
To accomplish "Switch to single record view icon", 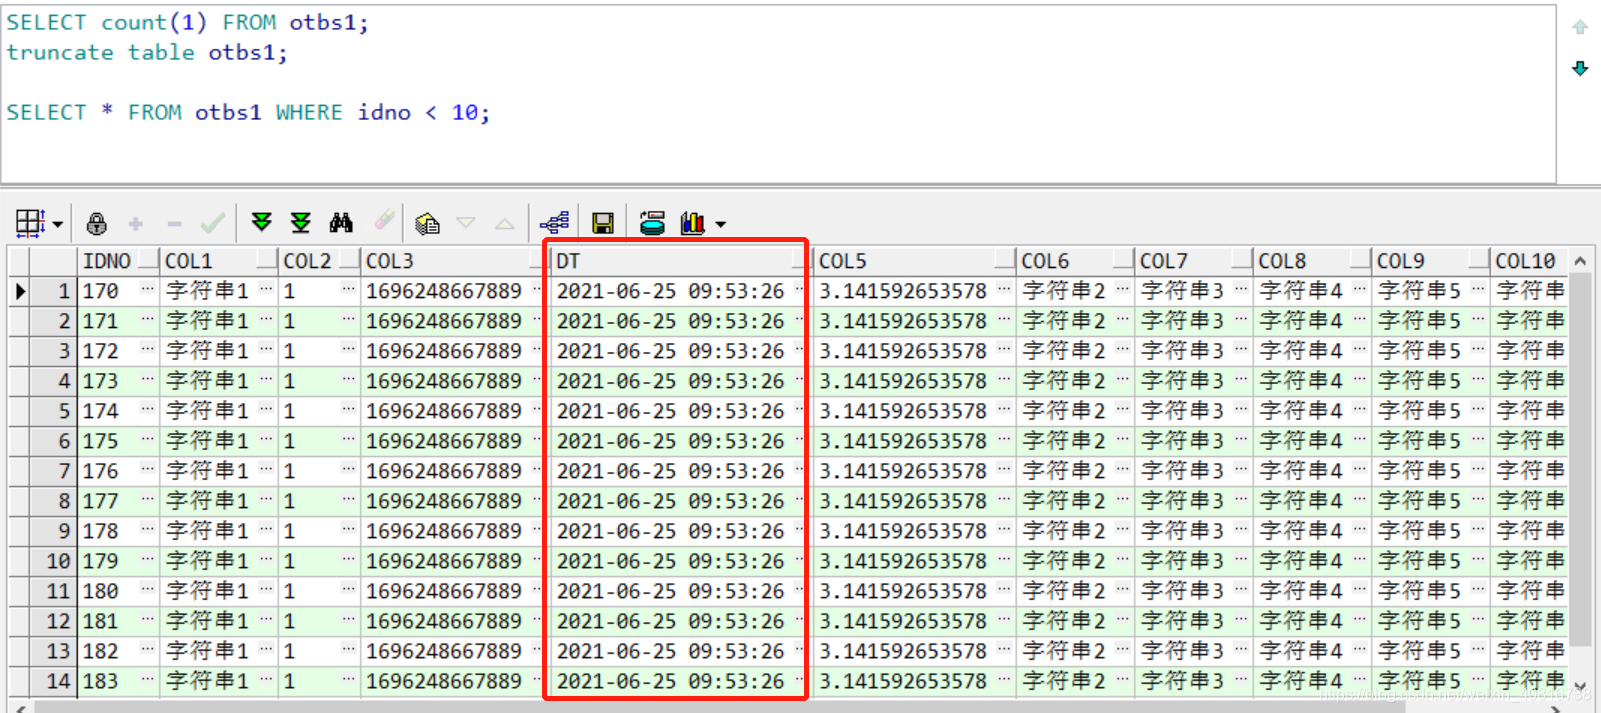I will 427,223.
